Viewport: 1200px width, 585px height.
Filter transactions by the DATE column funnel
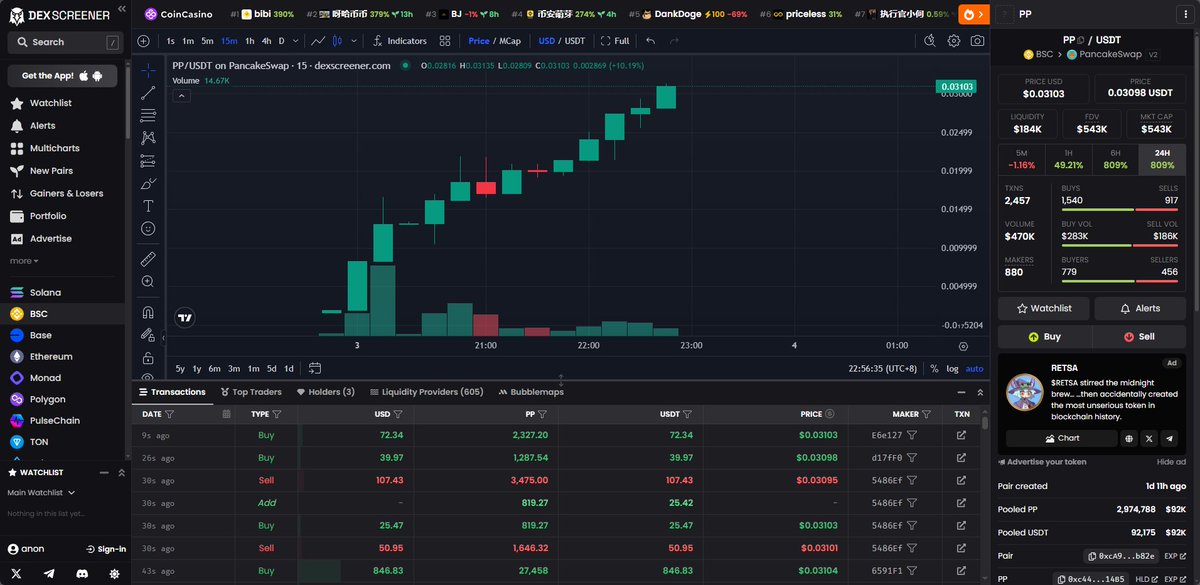pyautogui.click(x=170, y=414)
